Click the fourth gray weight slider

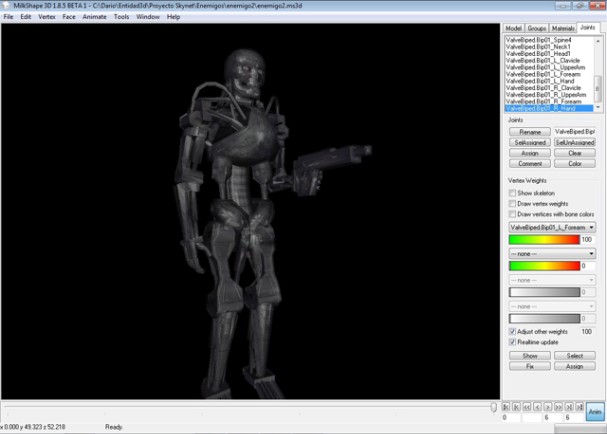coord(544,319)
